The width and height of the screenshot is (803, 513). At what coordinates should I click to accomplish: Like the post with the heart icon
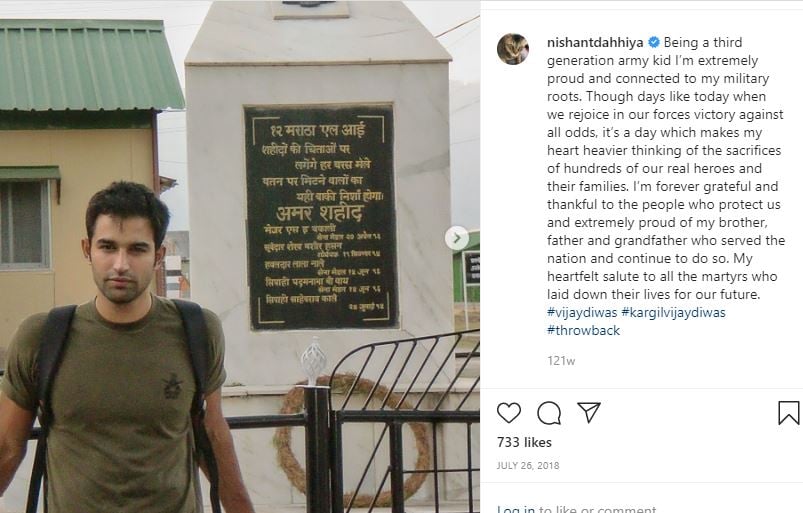pyautogui.click(x=509, y=413)
